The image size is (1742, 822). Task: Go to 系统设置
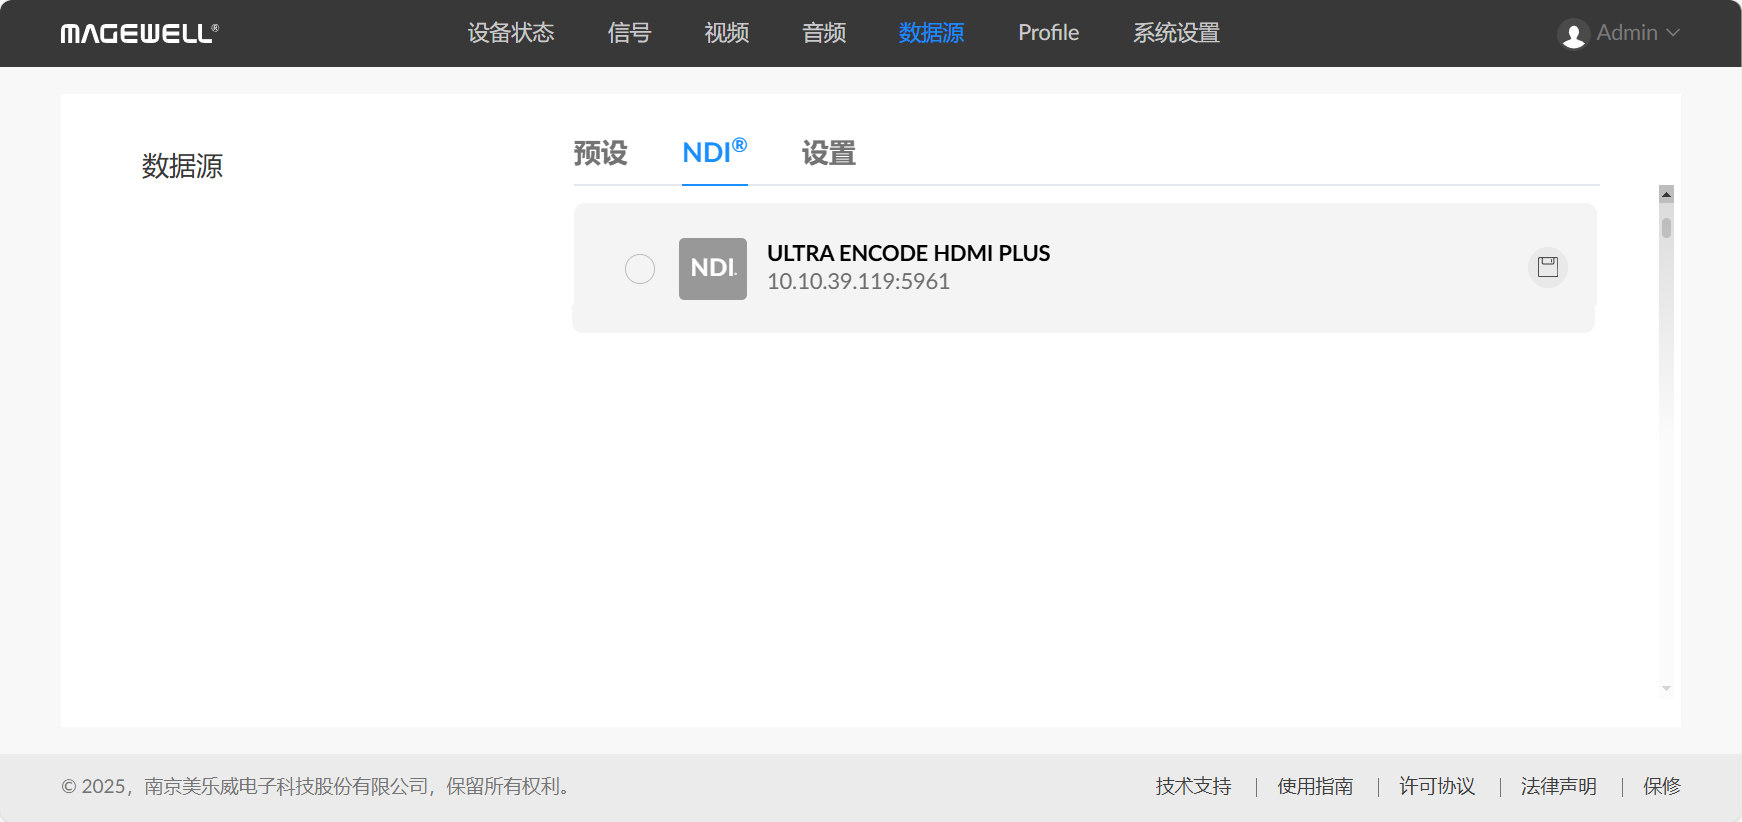pos(1176,33)
